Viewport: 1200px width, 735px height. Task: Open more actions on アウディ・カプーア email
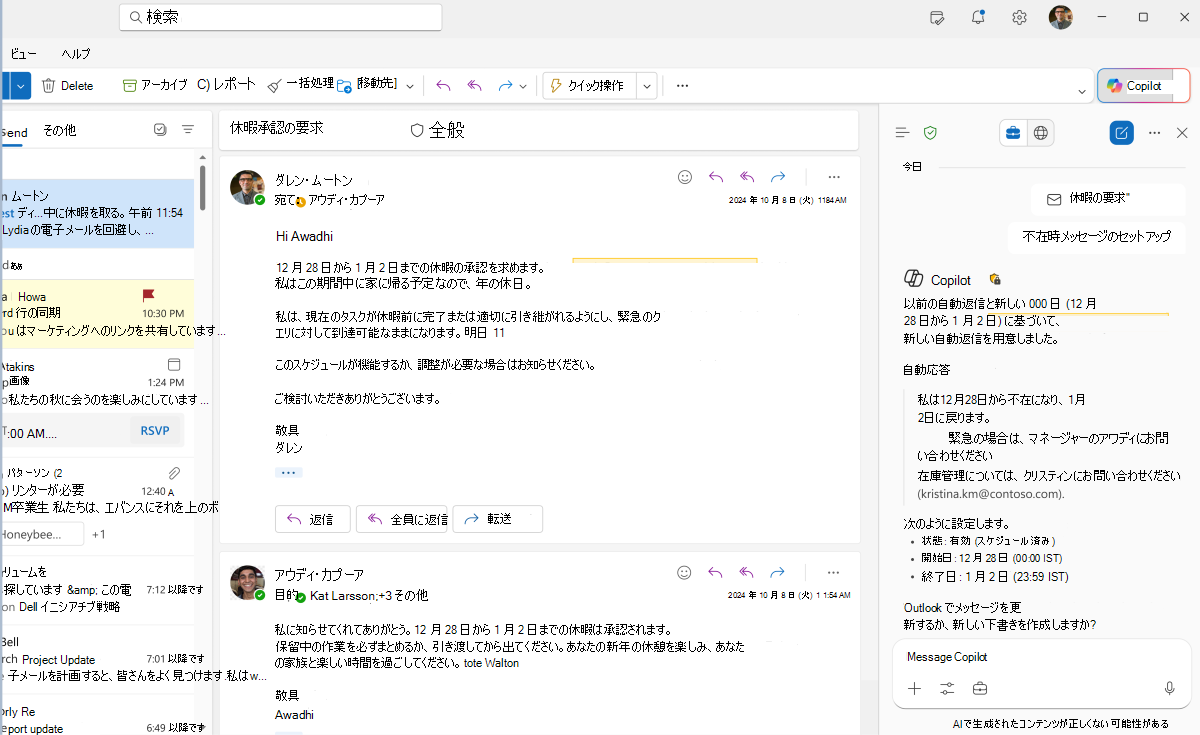tap(834, 573)
